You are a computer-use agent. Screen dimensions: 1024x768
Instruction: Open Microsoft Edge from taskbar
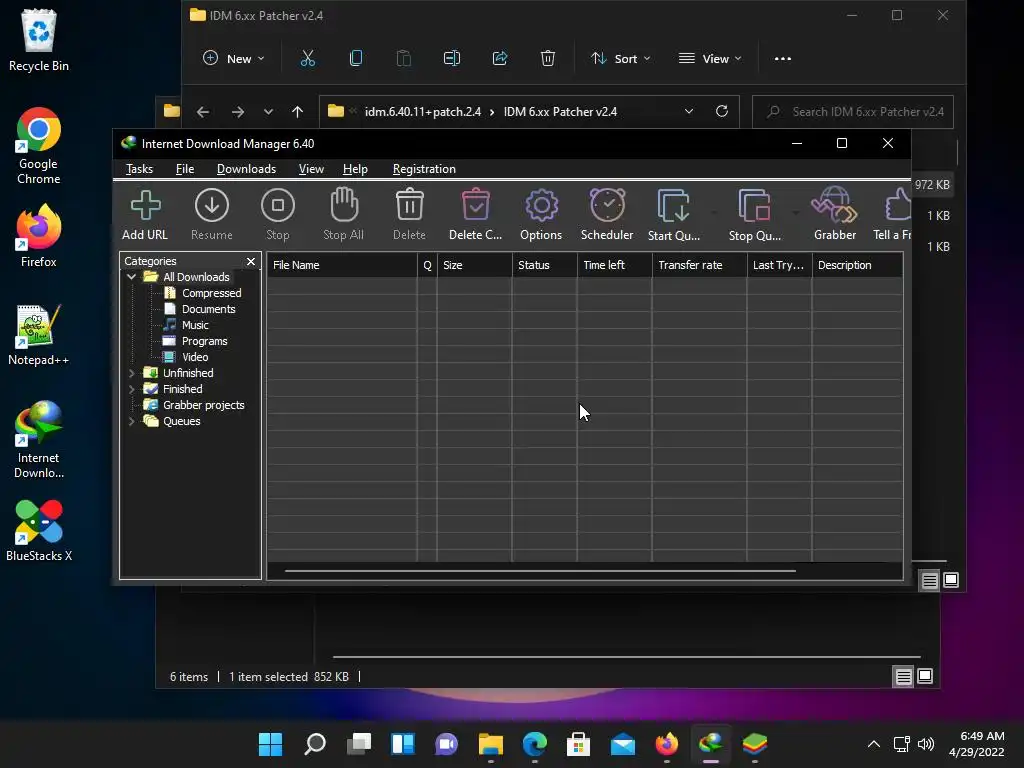(x=535, y=744)
